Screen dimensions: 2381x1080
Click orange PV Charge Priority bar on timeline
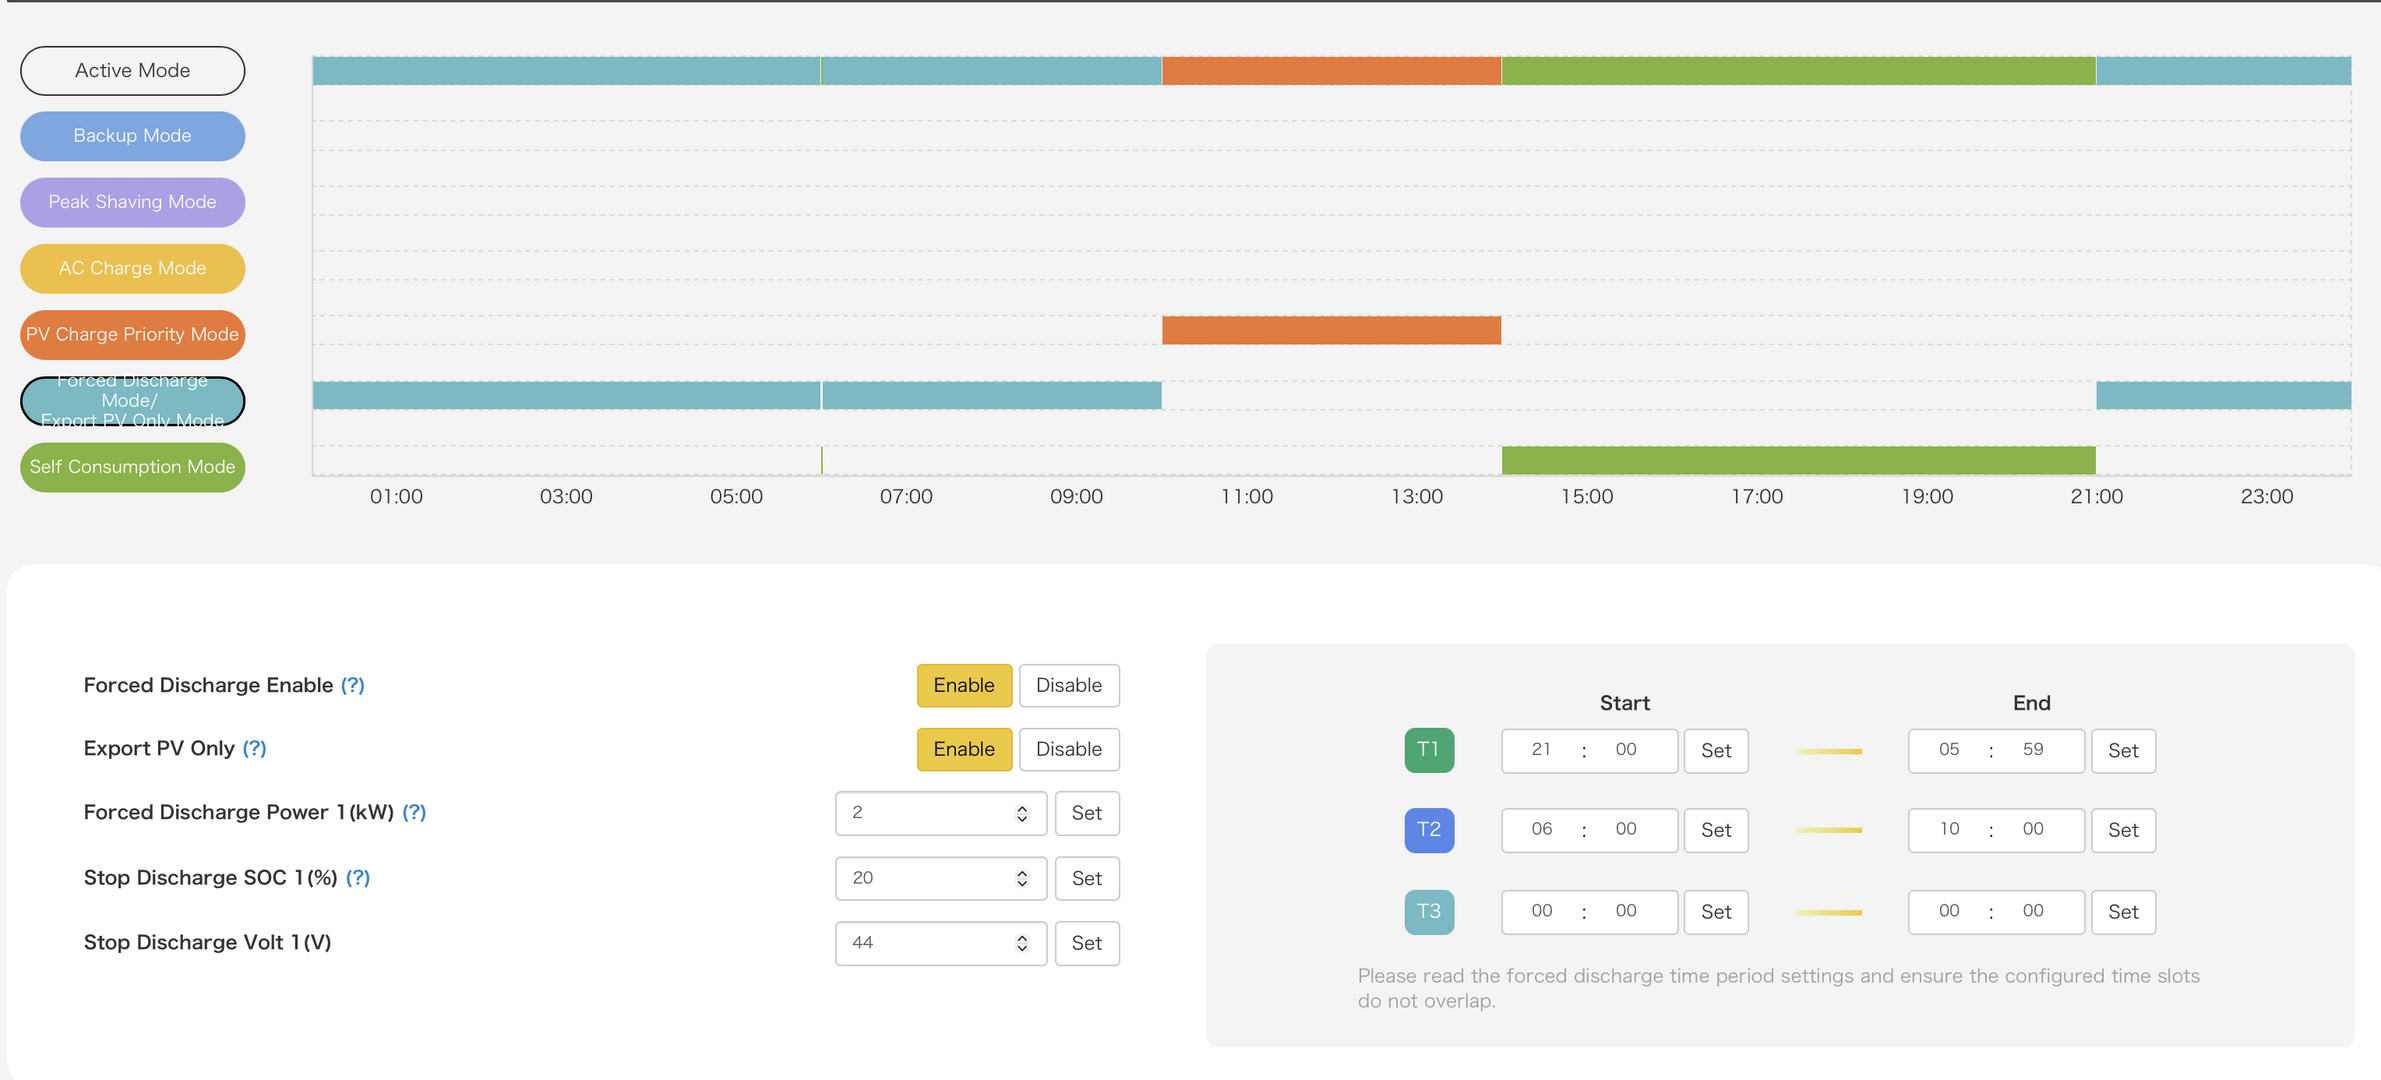click(x=1331, y=330)
